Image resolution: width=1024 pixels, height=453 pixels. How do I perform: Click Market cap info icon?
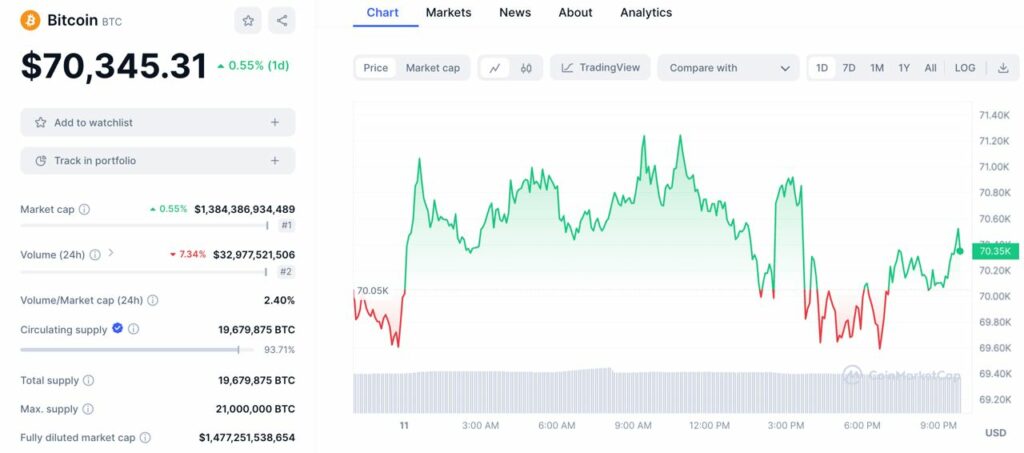[x=84, y=210]
